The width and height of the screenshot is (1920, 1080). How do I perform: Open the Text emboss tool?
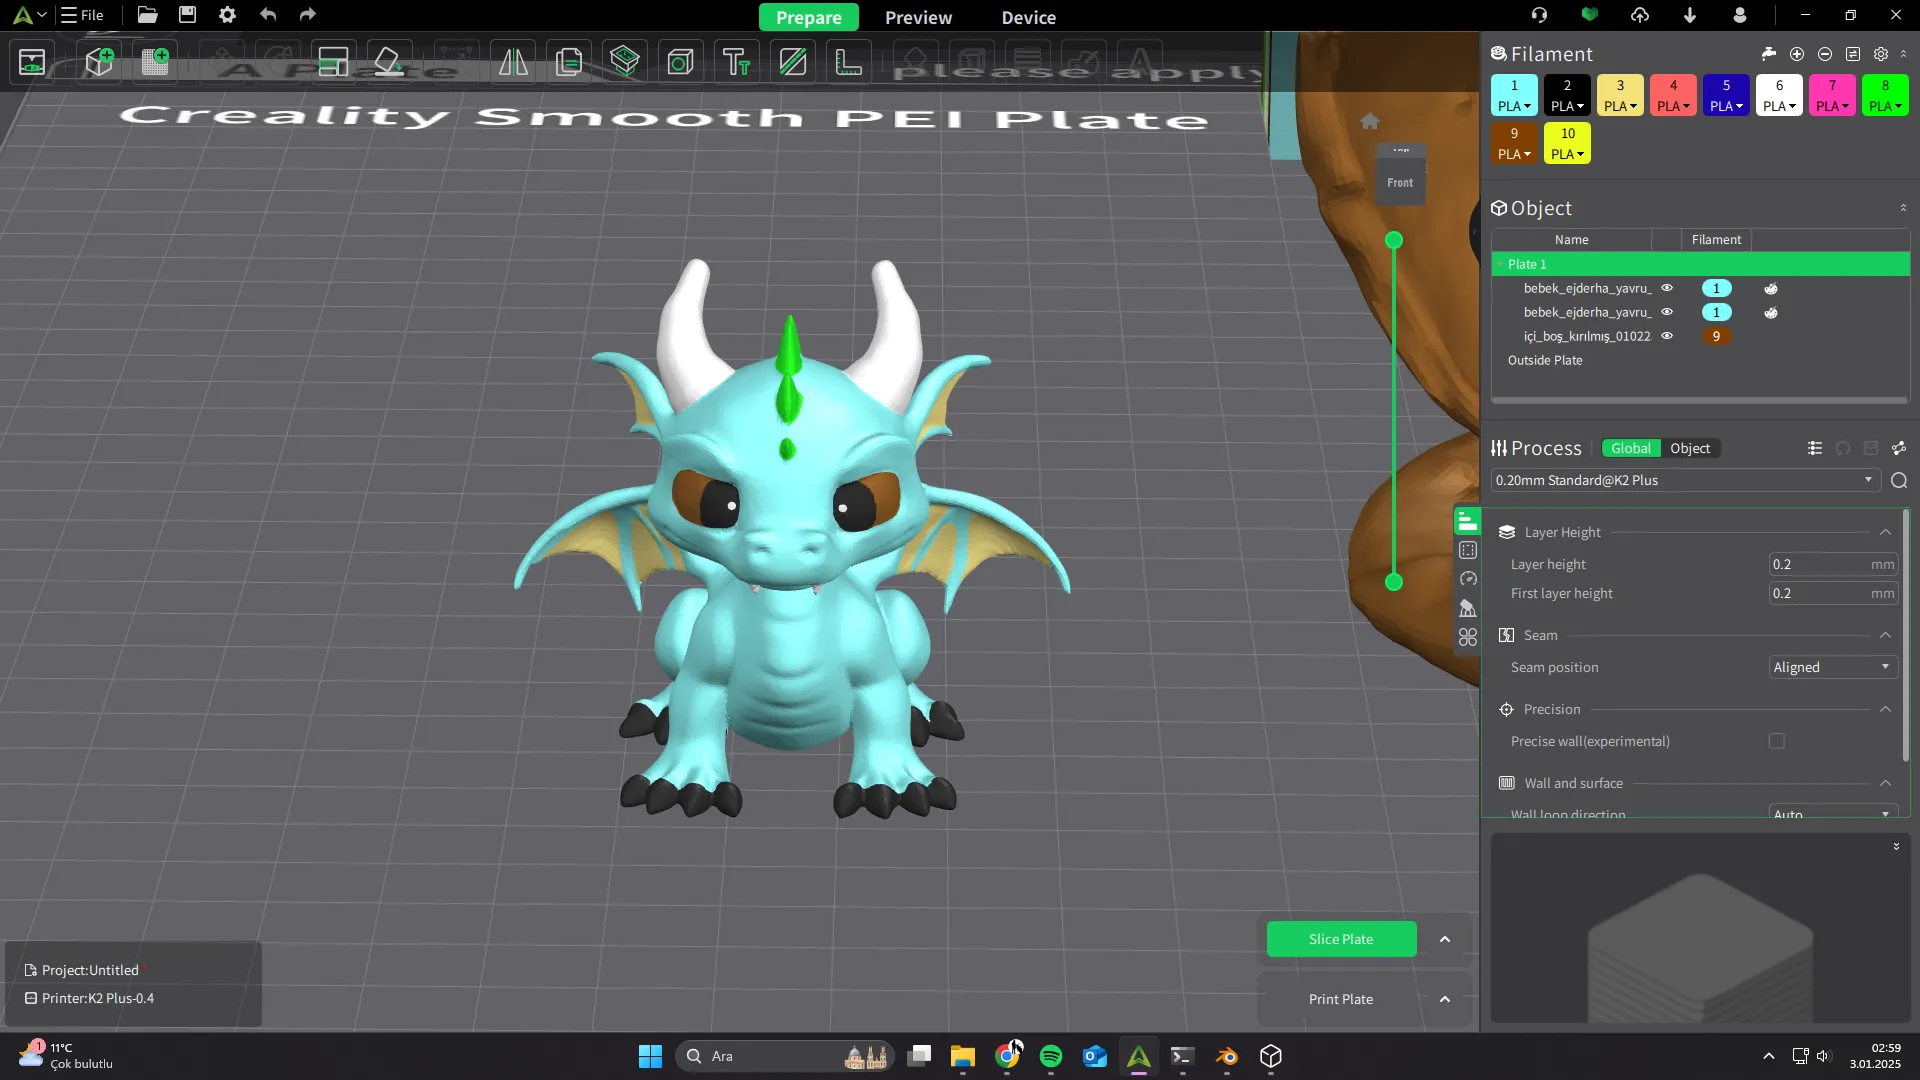click(x=737, y=62)
